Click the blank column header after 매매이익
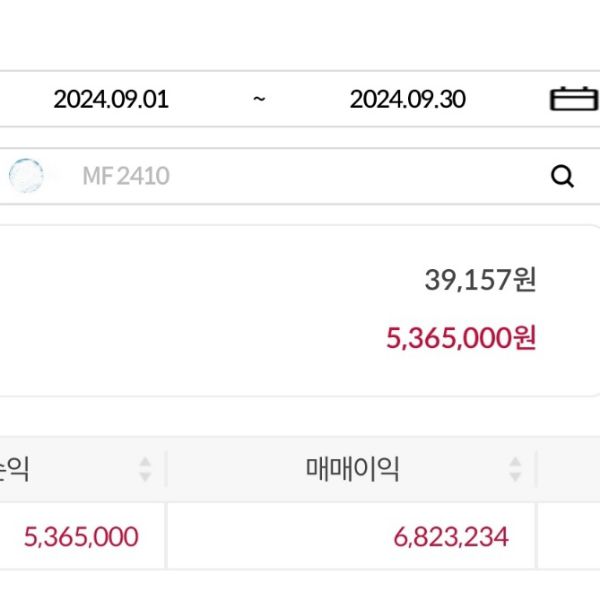The height and width of the screenshot is (600, 600). pyautogui.click(x=569, y=469)
